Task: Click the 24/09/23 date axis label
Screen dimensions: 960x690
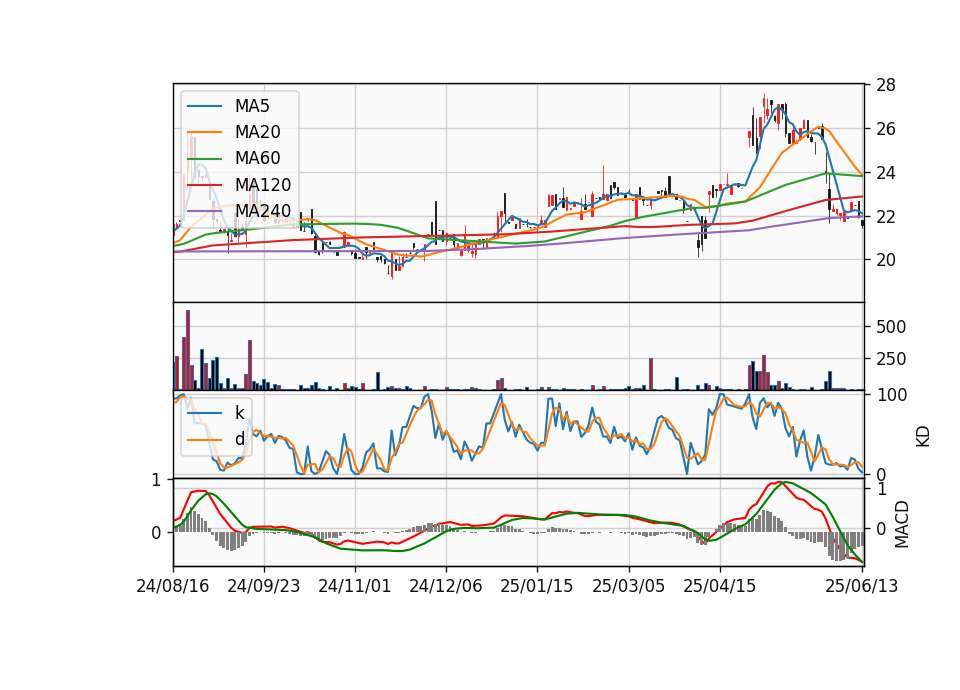Action: pyautogui.click(x=264, y=586)
